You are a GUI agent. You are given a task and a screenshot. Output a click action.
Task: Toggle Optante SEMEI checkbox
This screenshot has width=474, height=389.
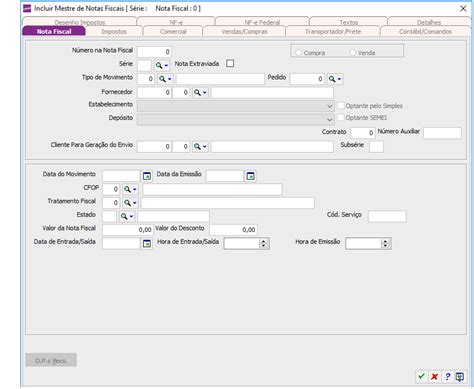point(340,117)
